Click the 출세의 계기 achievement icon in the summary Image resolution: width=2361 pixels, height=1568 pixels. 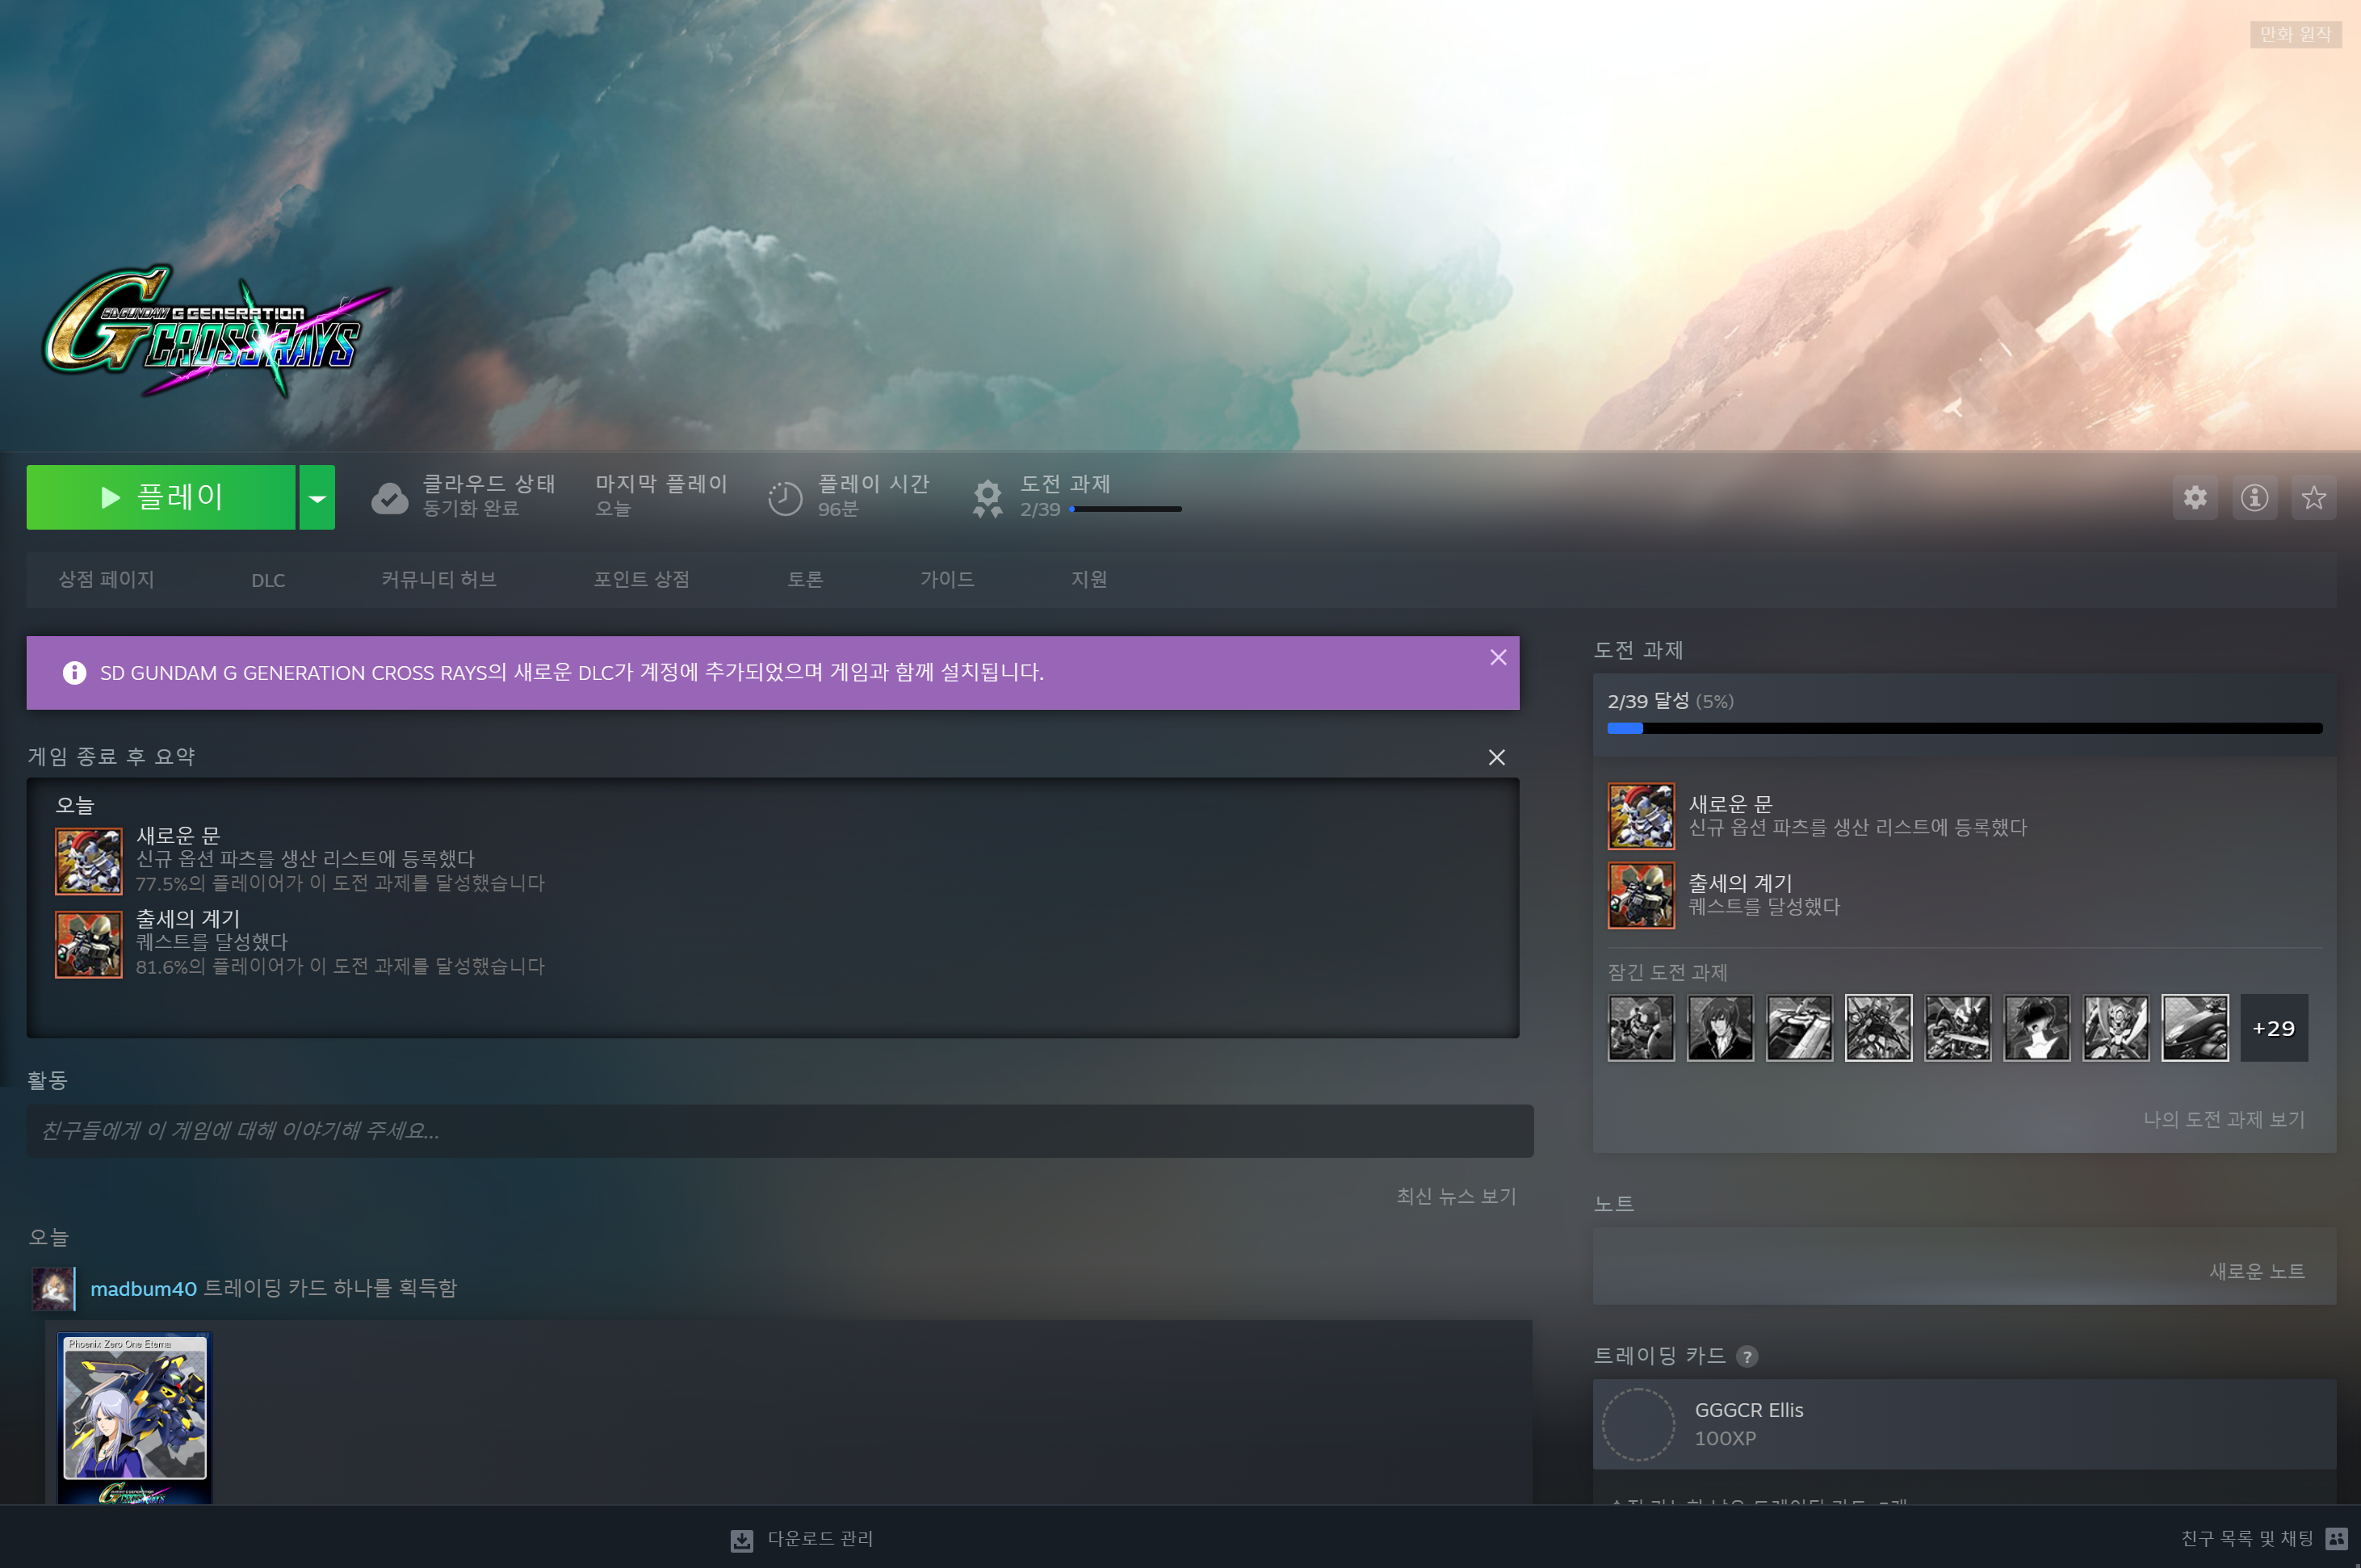(x=89, y=944)
